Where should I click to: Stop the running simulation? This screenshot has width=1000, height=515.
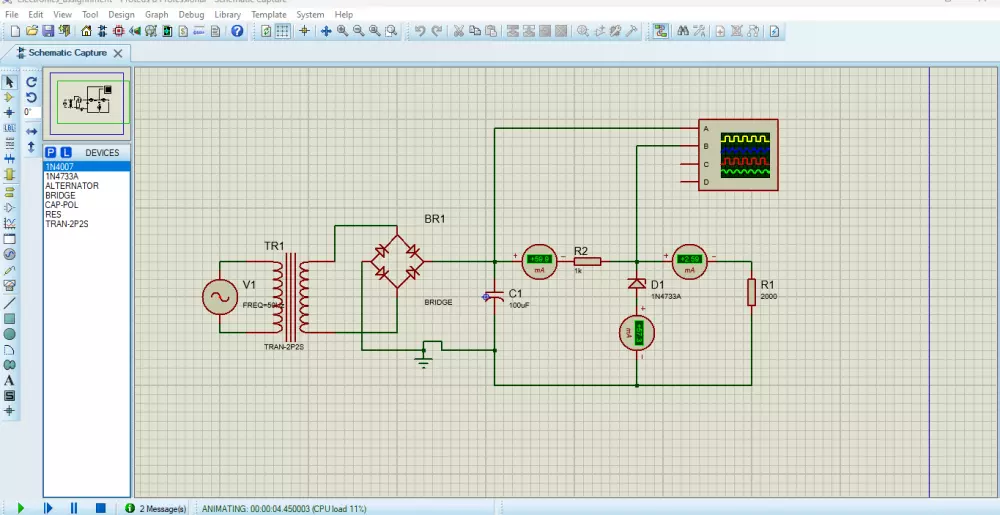pos(100,508)
